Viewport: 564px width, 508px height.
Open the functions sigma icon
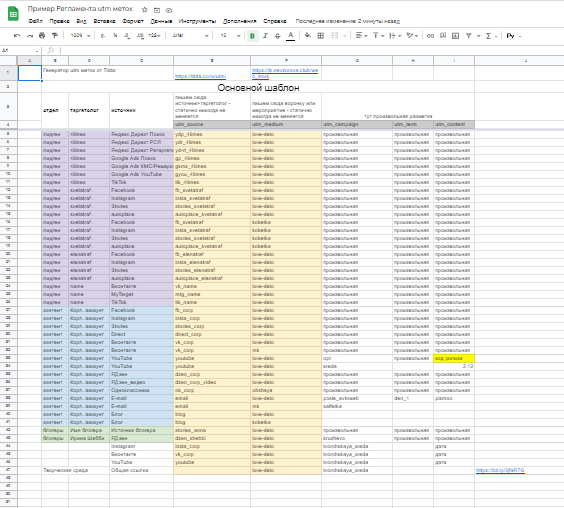coord(488,36)
